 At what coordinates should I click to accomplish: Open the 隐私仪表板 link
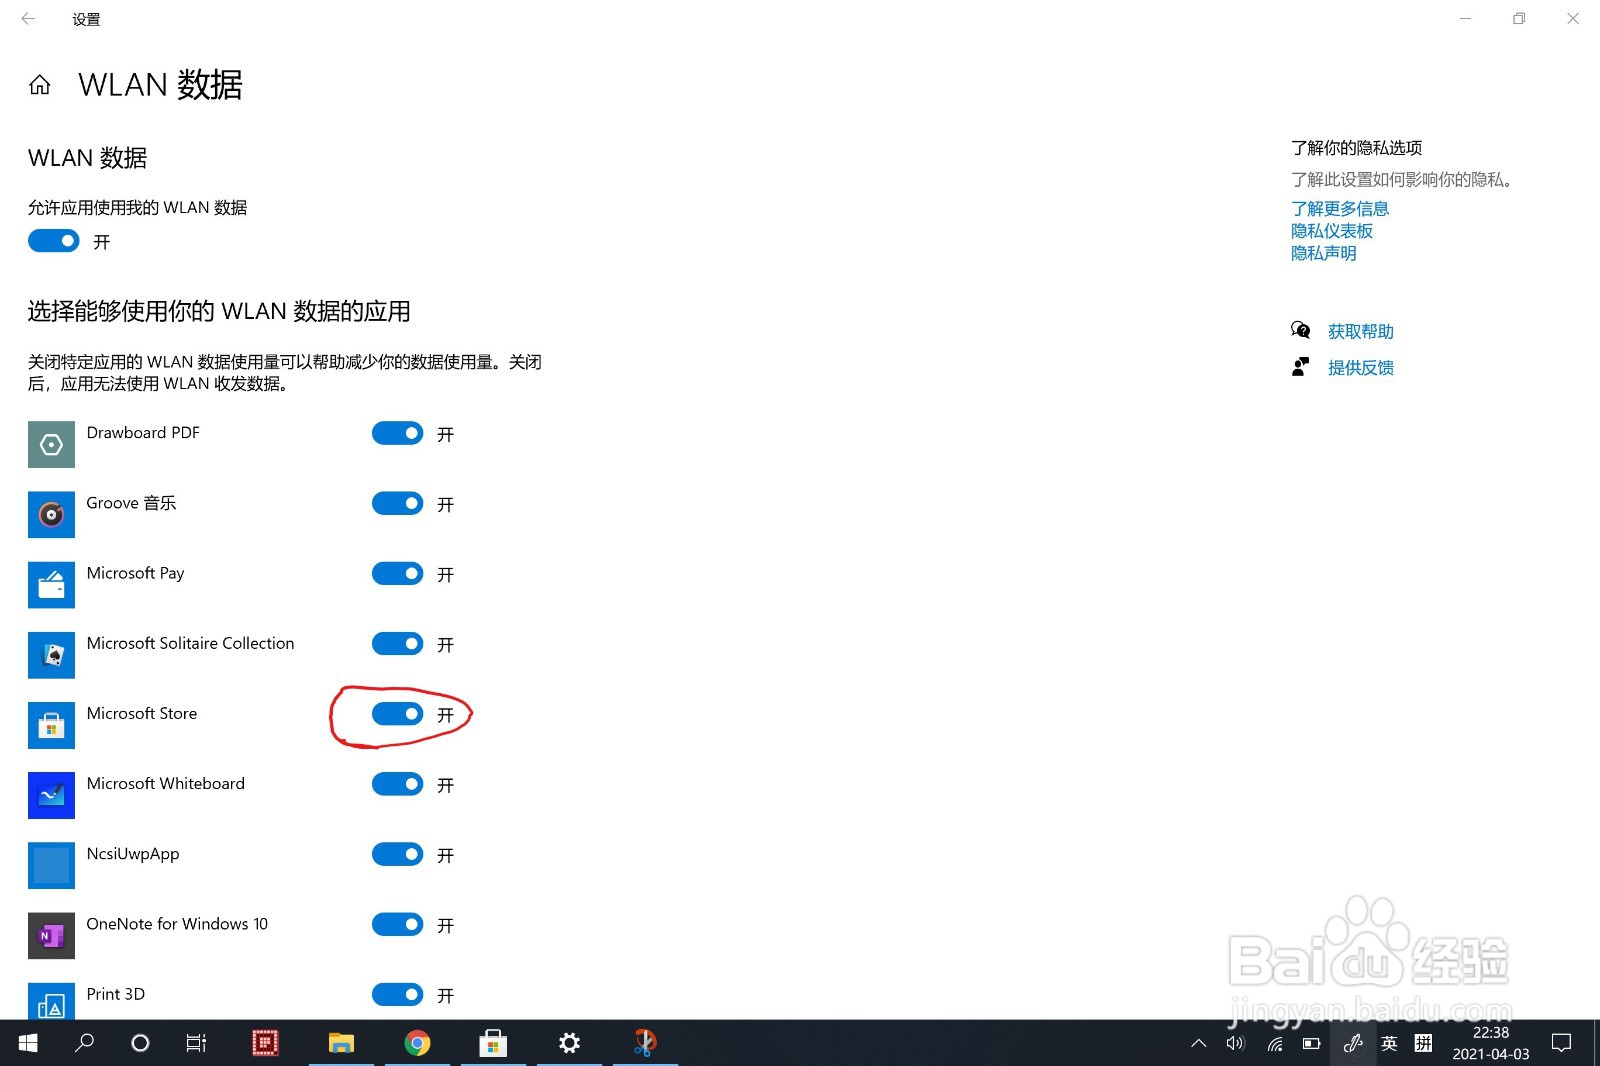(x=1332, y=231)
